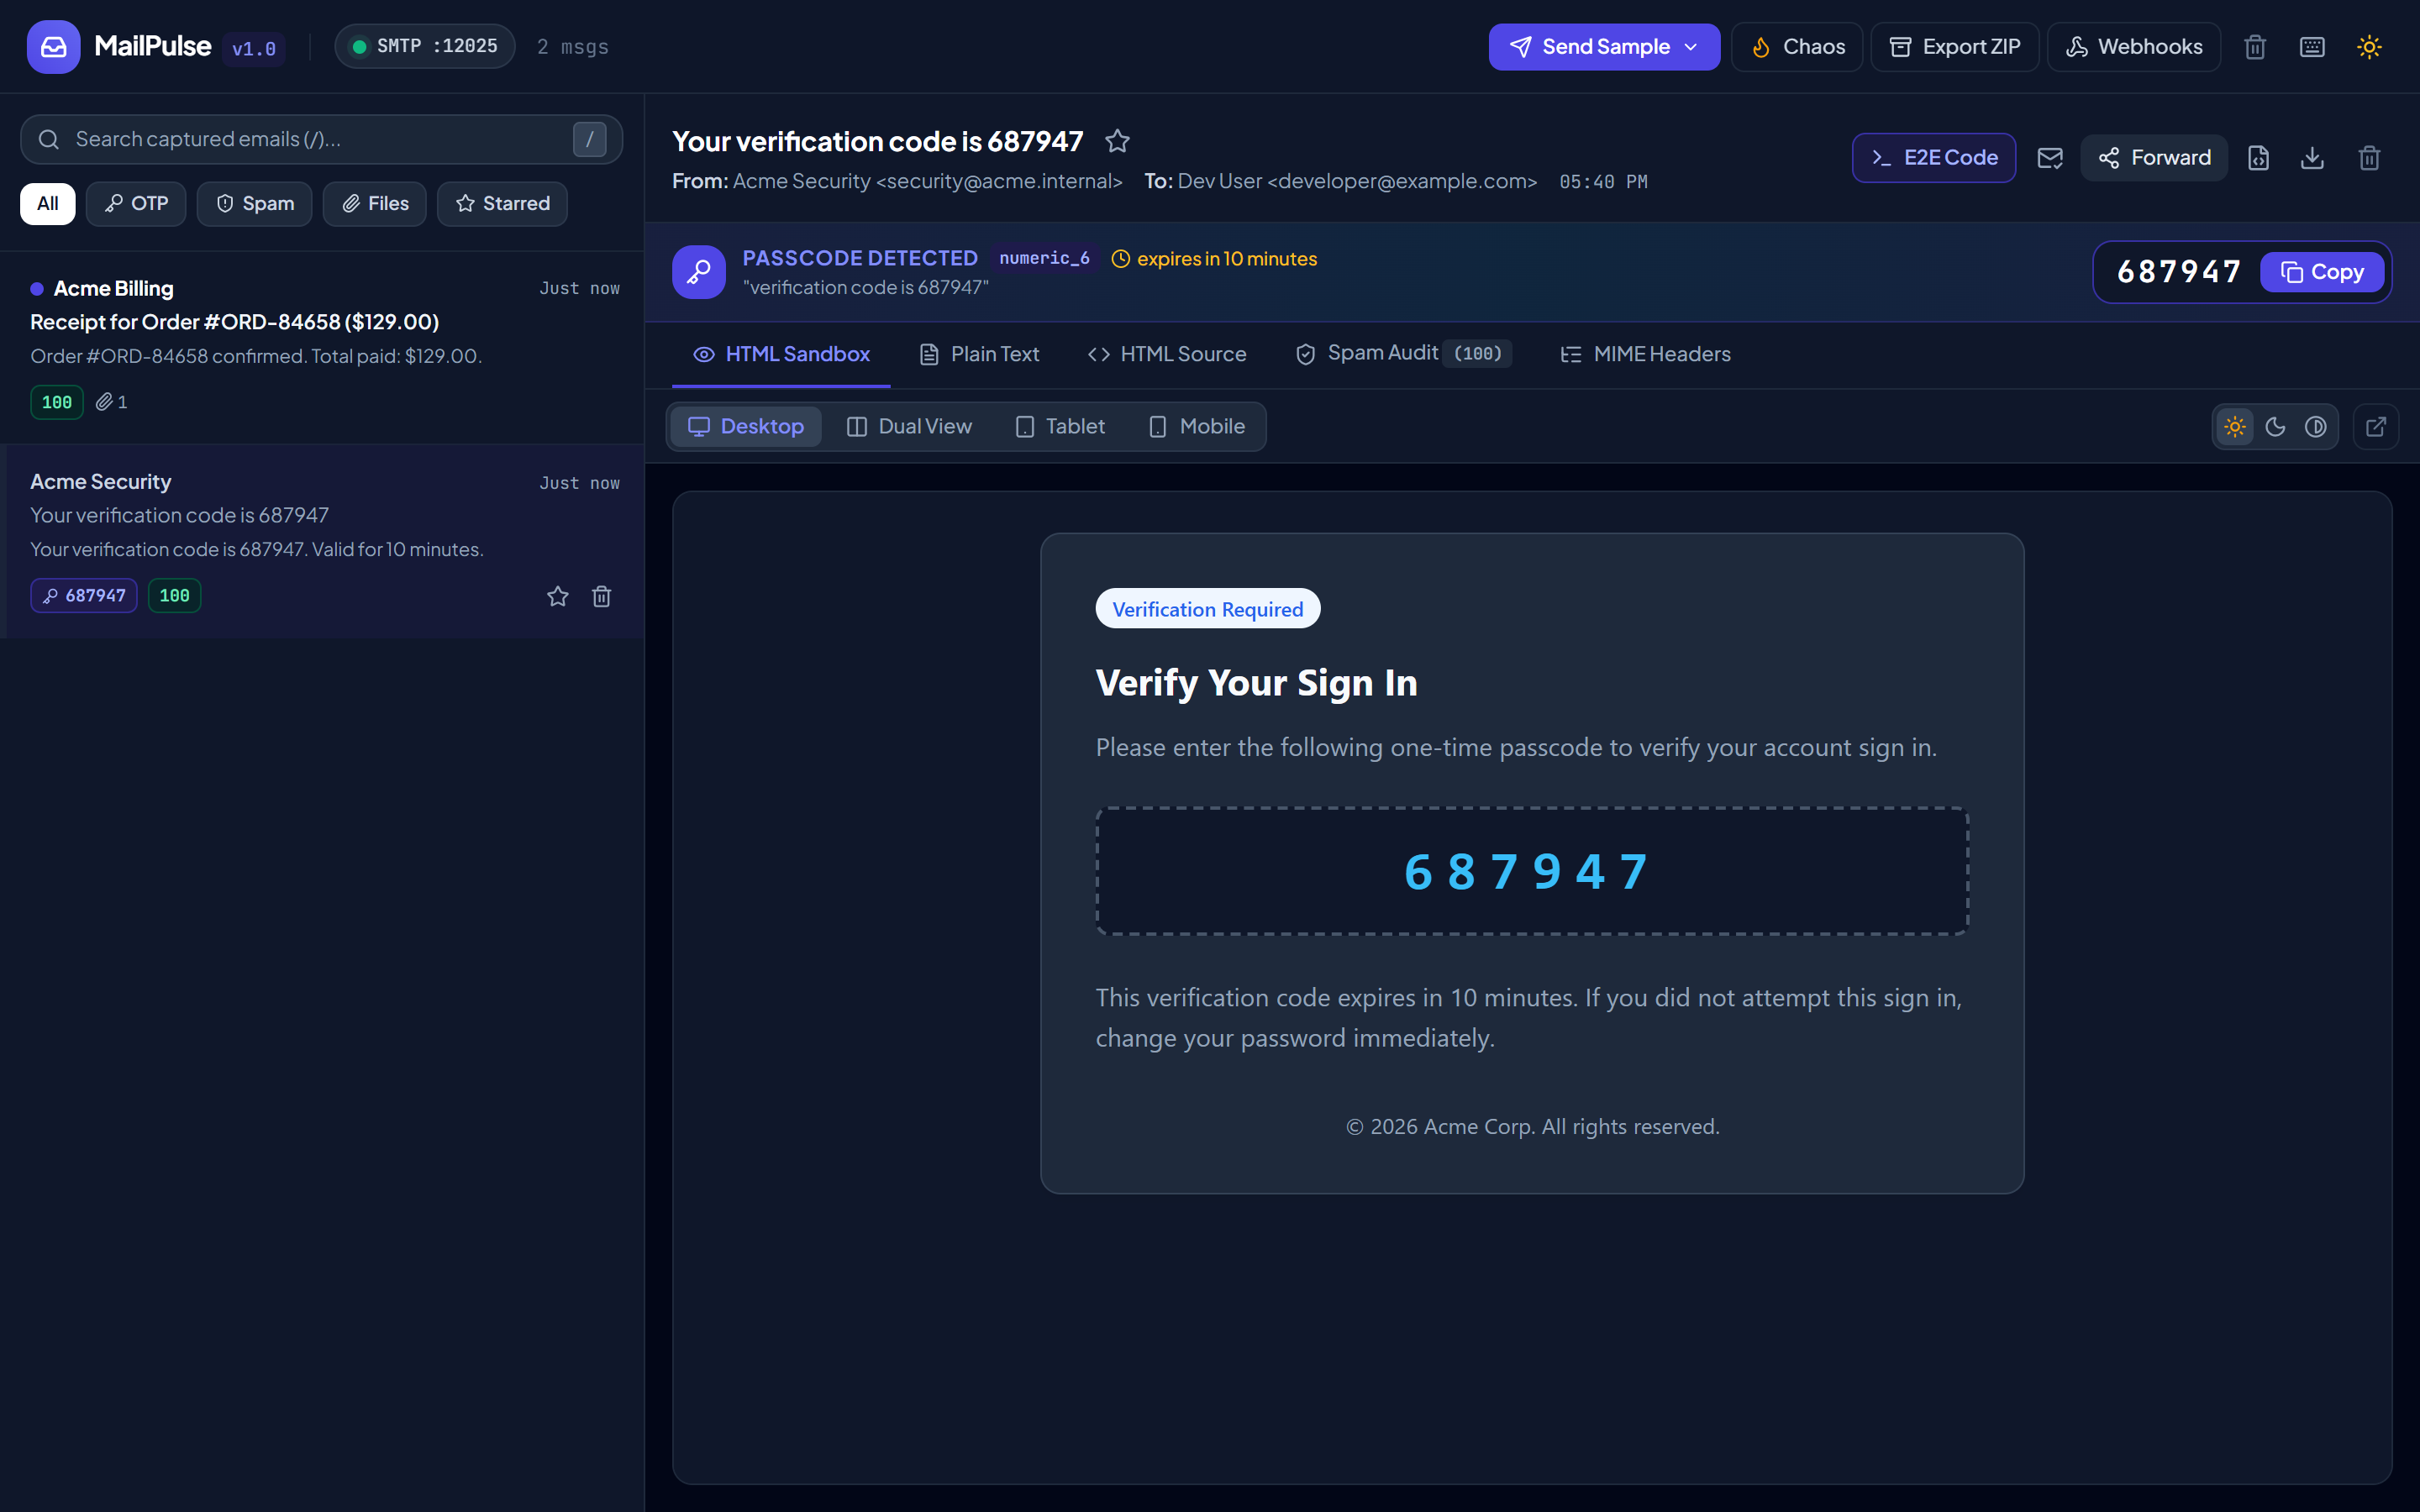Image resolution: width=2420 pixels, height=1512 pixels.
Task: Open Spam Audit tab
Action: (x=1403, y=354)
